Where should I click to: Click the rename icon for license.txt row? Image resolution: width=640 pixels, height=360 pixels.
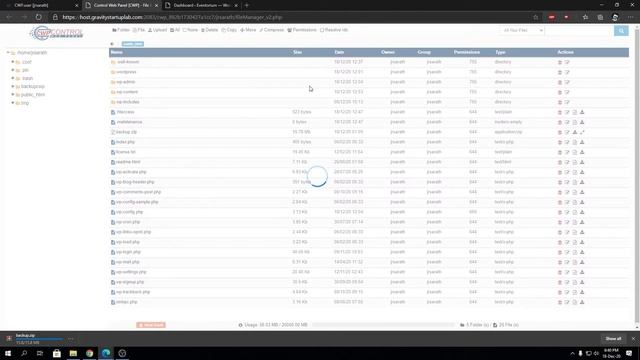pyautogui.click(x=567, y=152)
